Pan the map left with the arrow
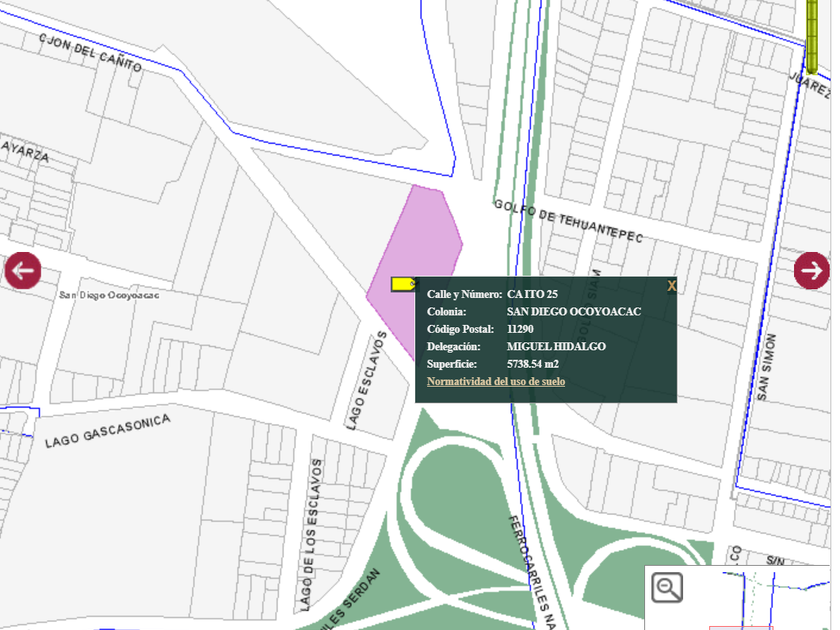The height and width of the screenshot is (630, 840). tap(22, 271)
